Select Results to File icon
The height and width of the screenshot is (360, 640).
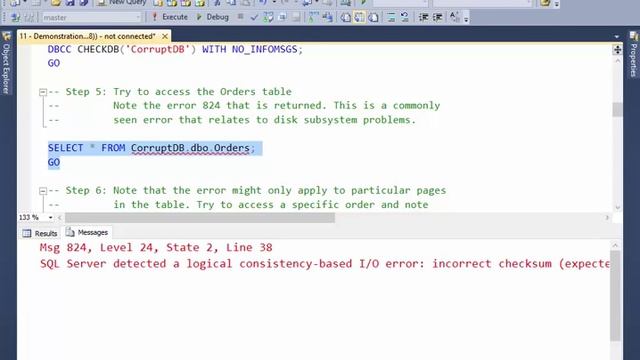373,18
